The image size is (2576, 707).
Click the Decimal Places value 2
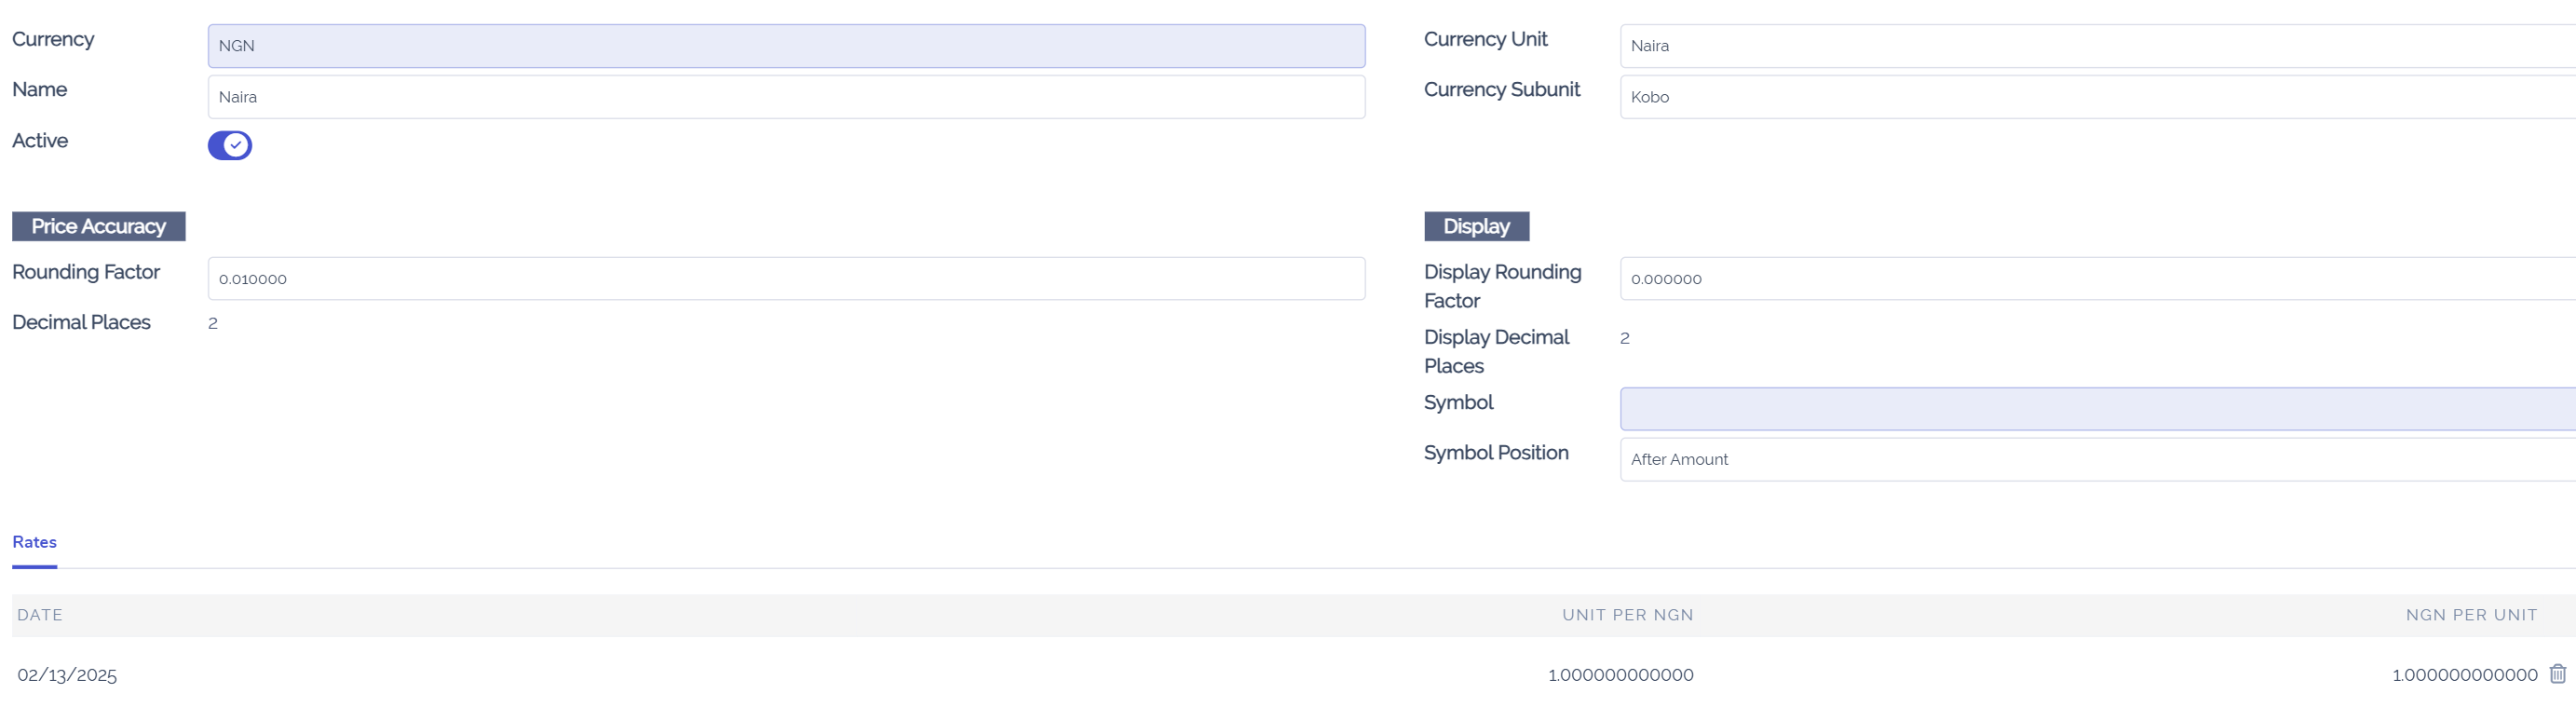(212, 322)
